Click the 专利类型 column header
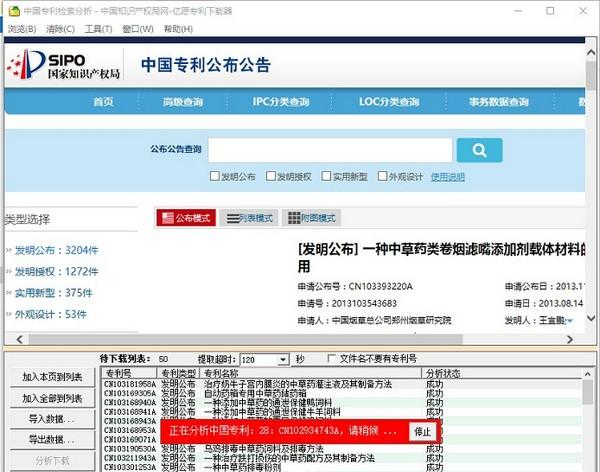 178,373
